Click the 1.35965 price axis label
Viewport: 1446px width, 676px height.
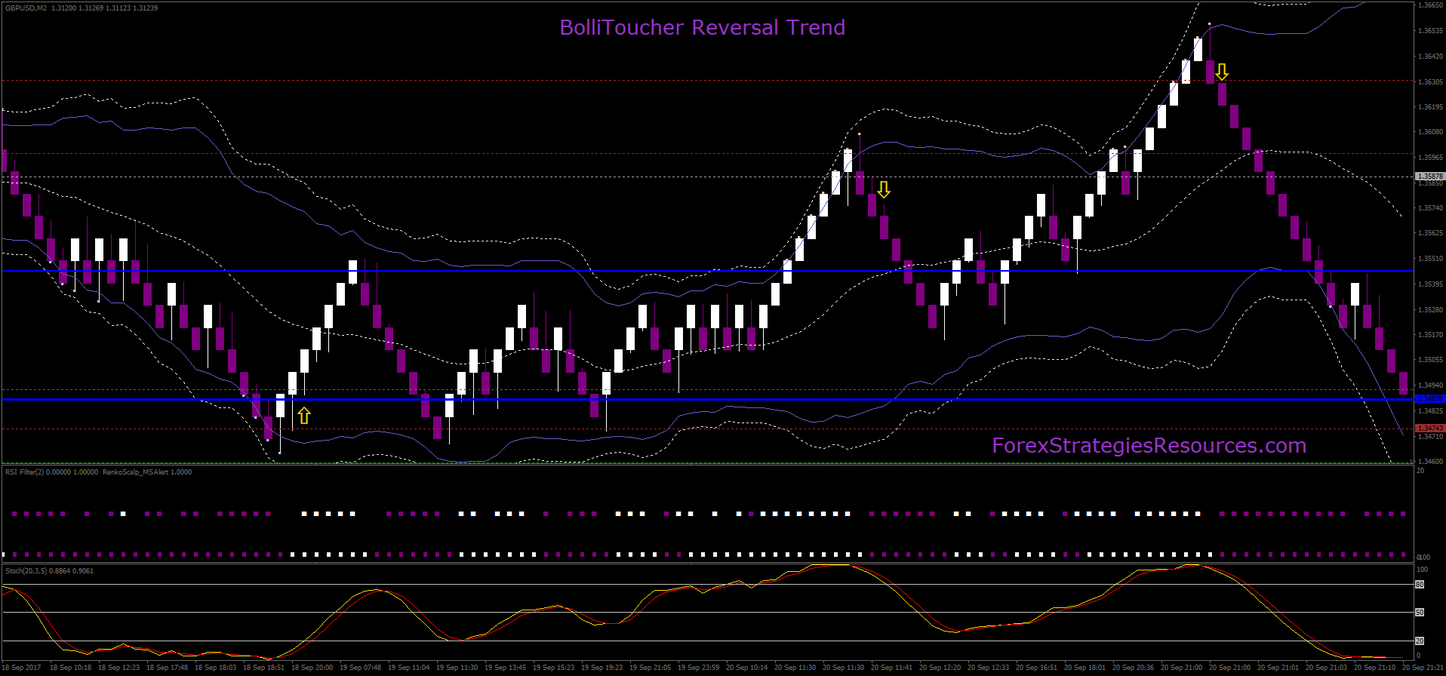click(1430, 157)
